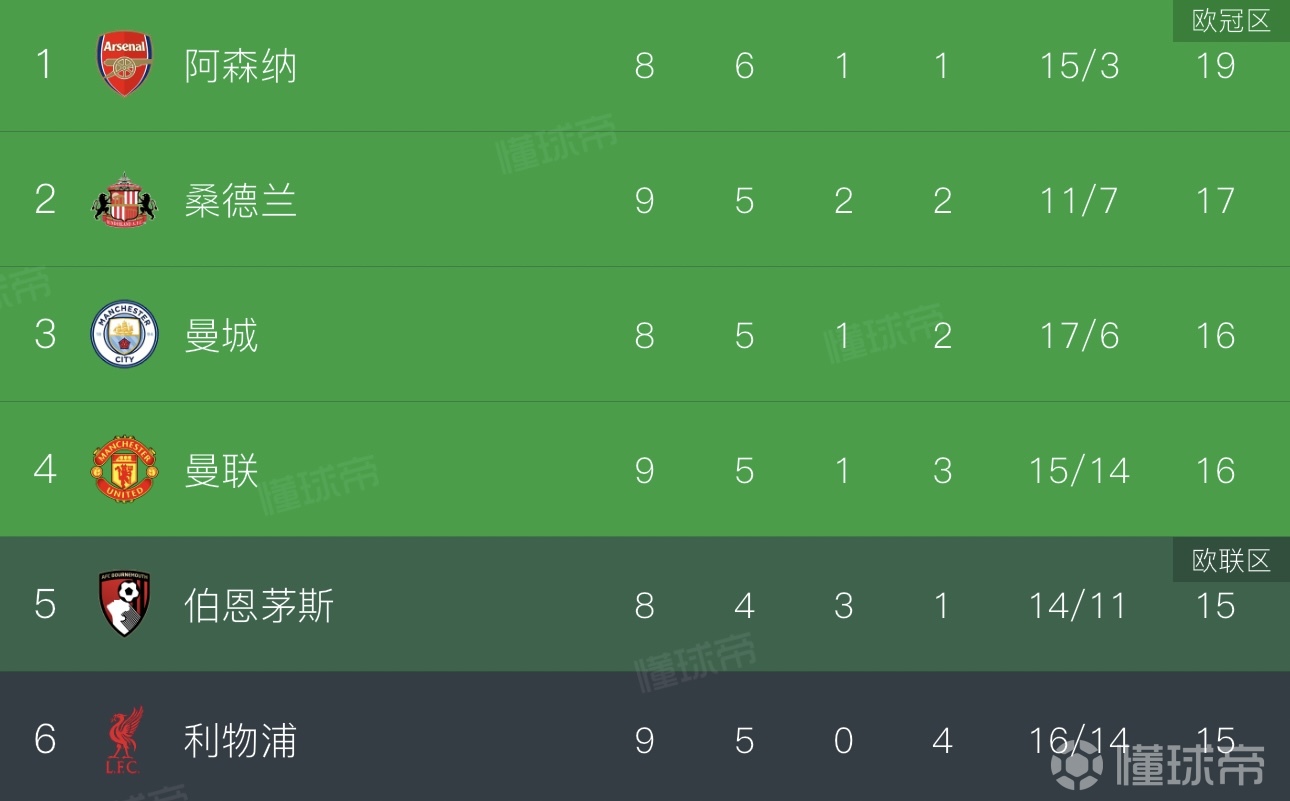Click the Manchester United club crest
This screenshot has height=801, width=1290.
[x=124, y=470]
